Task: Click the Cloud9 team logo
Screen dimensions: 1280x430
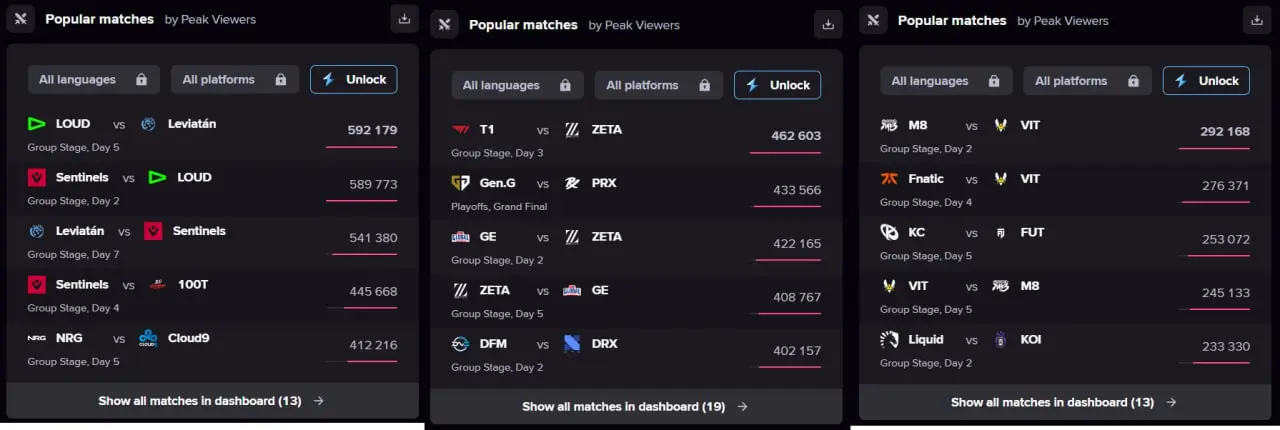Action: pyautogui.click(x=148, y=338)
